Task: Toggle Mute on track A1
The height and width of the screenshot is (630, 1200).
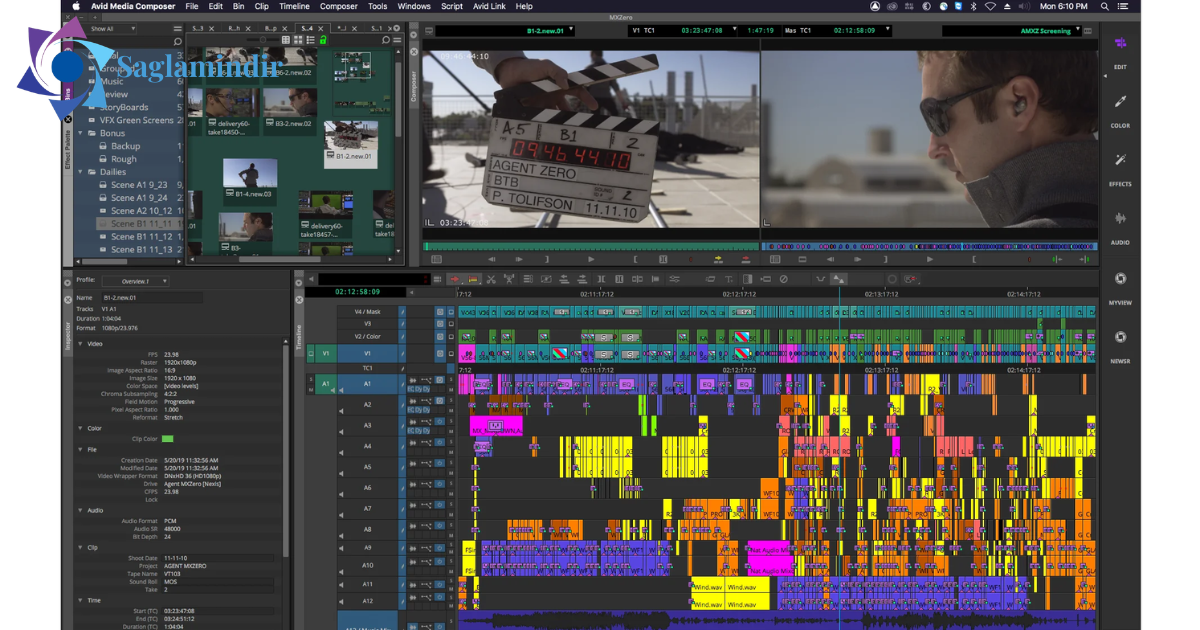Action: 451,389
